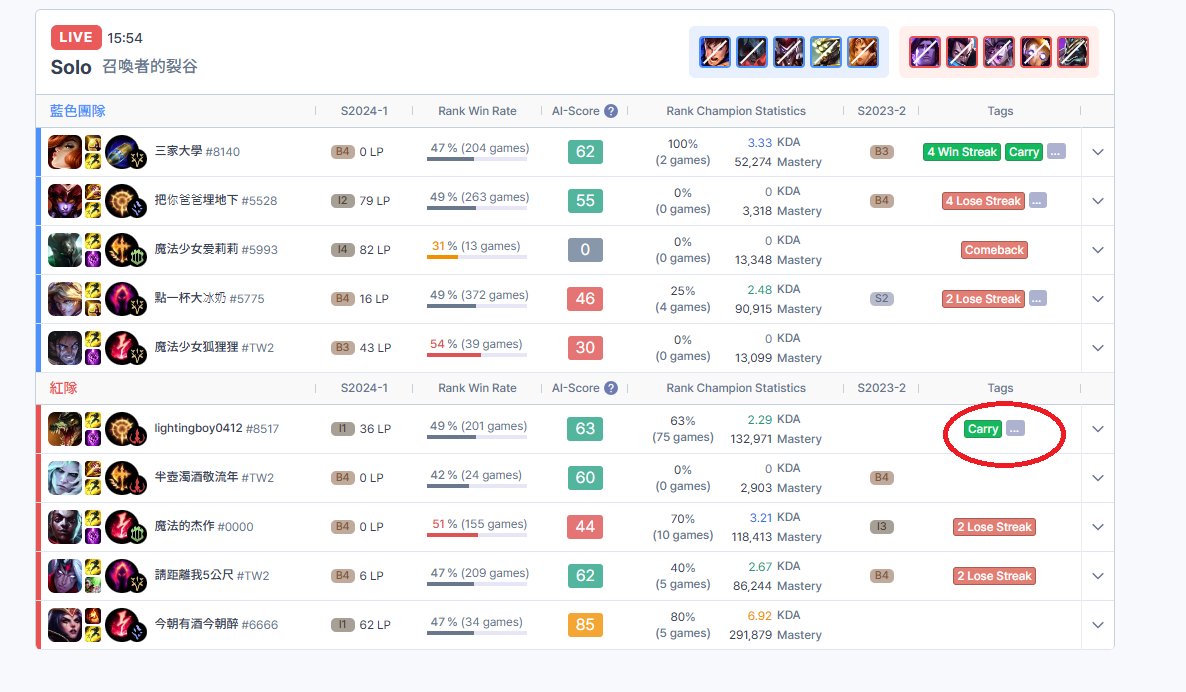Select the first champion icon in the blue panel
Screen dimensions: 1186x692
point(715,52)
